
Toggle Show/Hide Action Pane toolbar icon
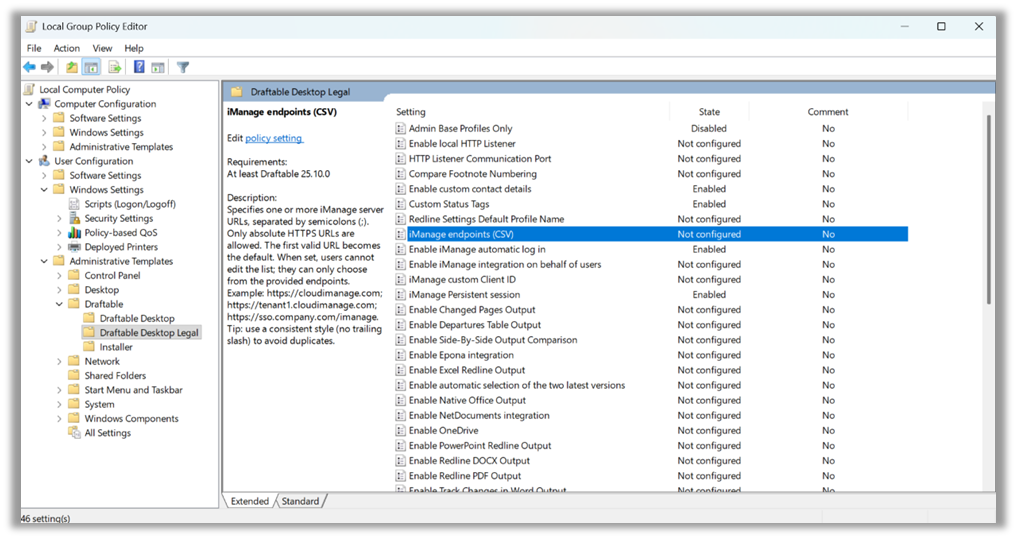tap(158, 67)
